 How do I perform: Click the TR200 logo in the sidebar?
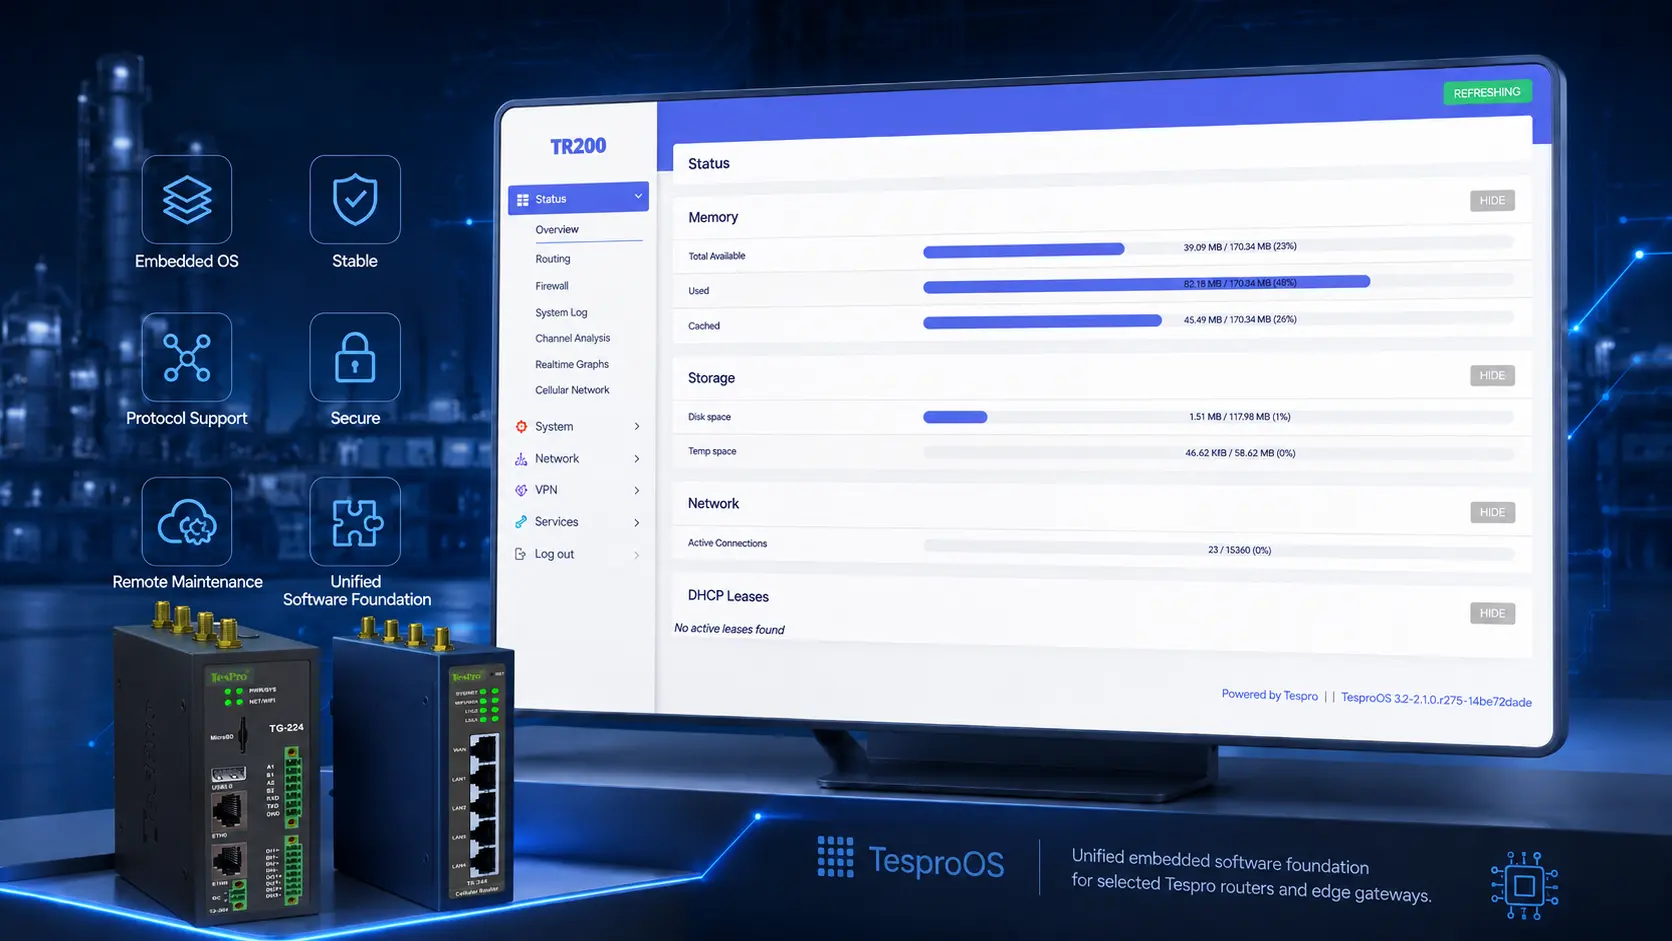[x=578, y=146]
